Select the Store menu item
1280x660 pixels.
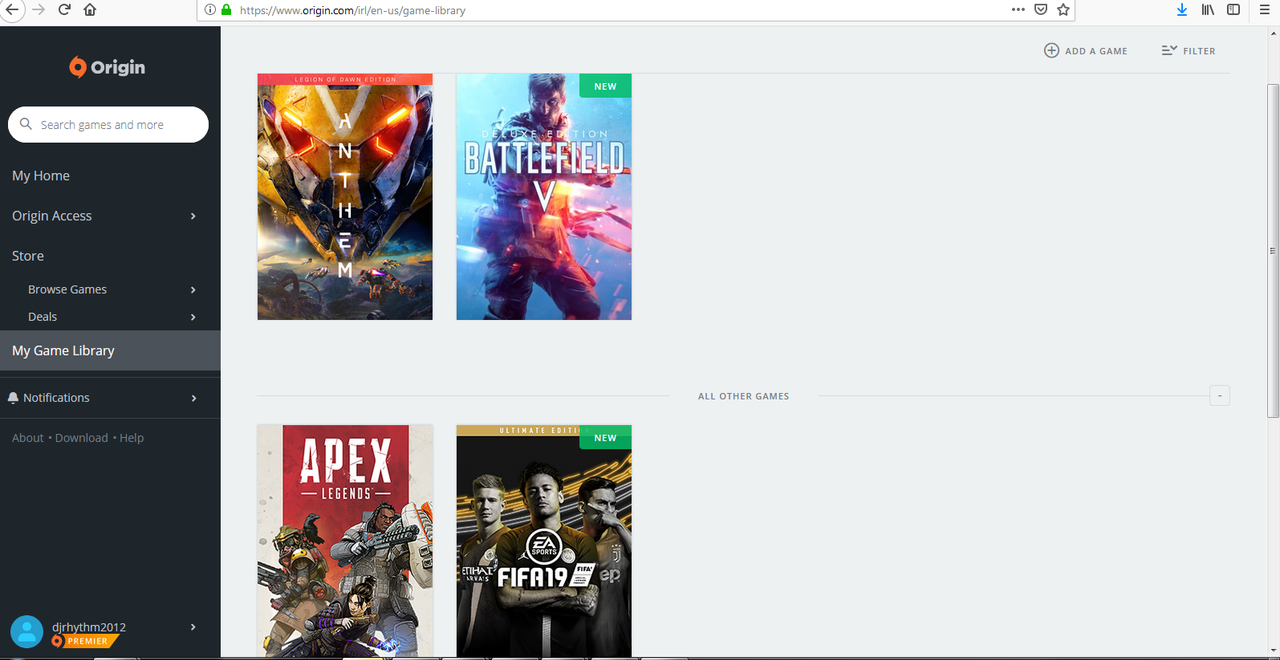click(28, 256)
